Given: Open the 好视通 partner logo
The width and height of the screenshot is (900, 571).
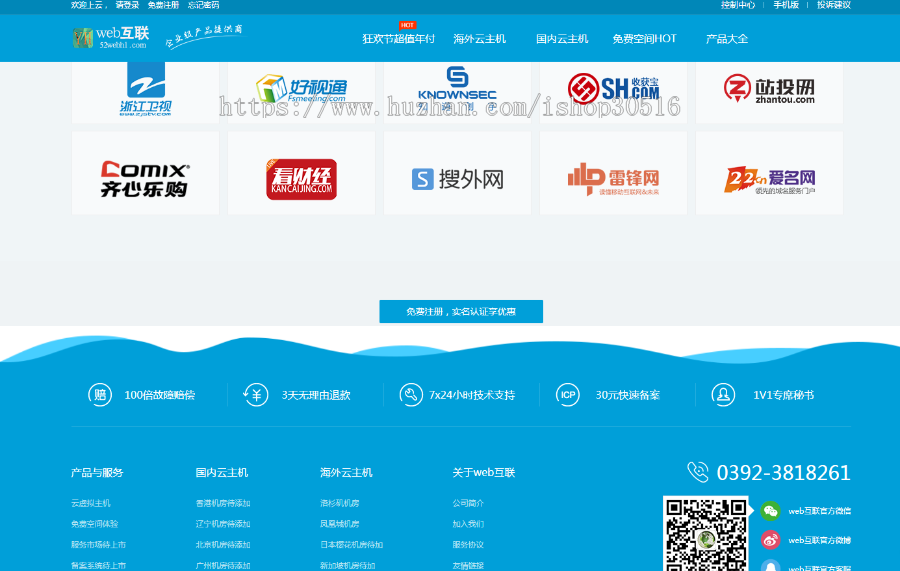Looking at the screenshot, I should [x=301, y=90].
